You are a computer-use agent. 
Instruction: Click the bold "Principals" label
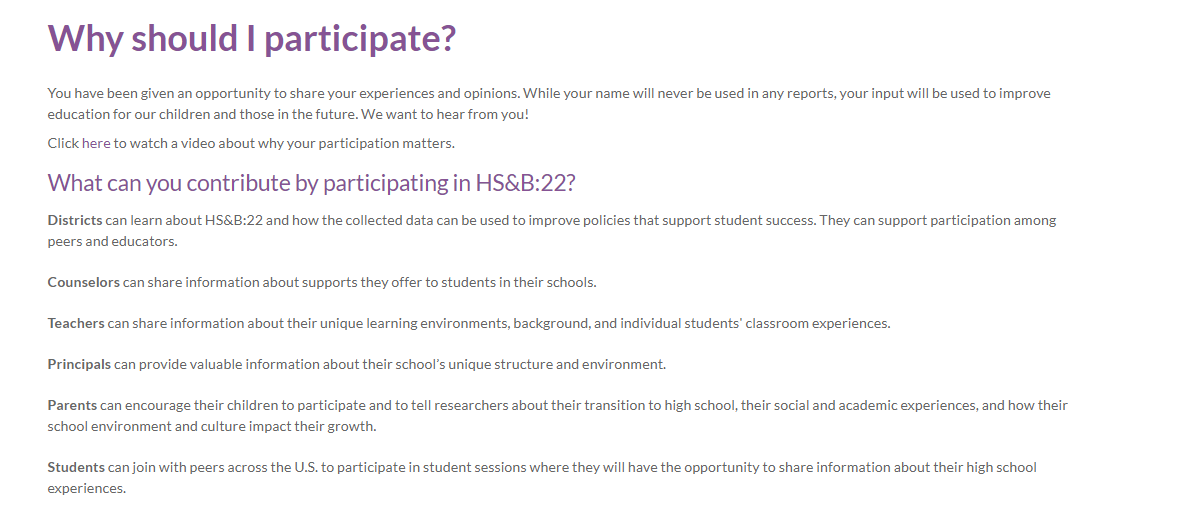pyautogui.click(x=79, y=364)
